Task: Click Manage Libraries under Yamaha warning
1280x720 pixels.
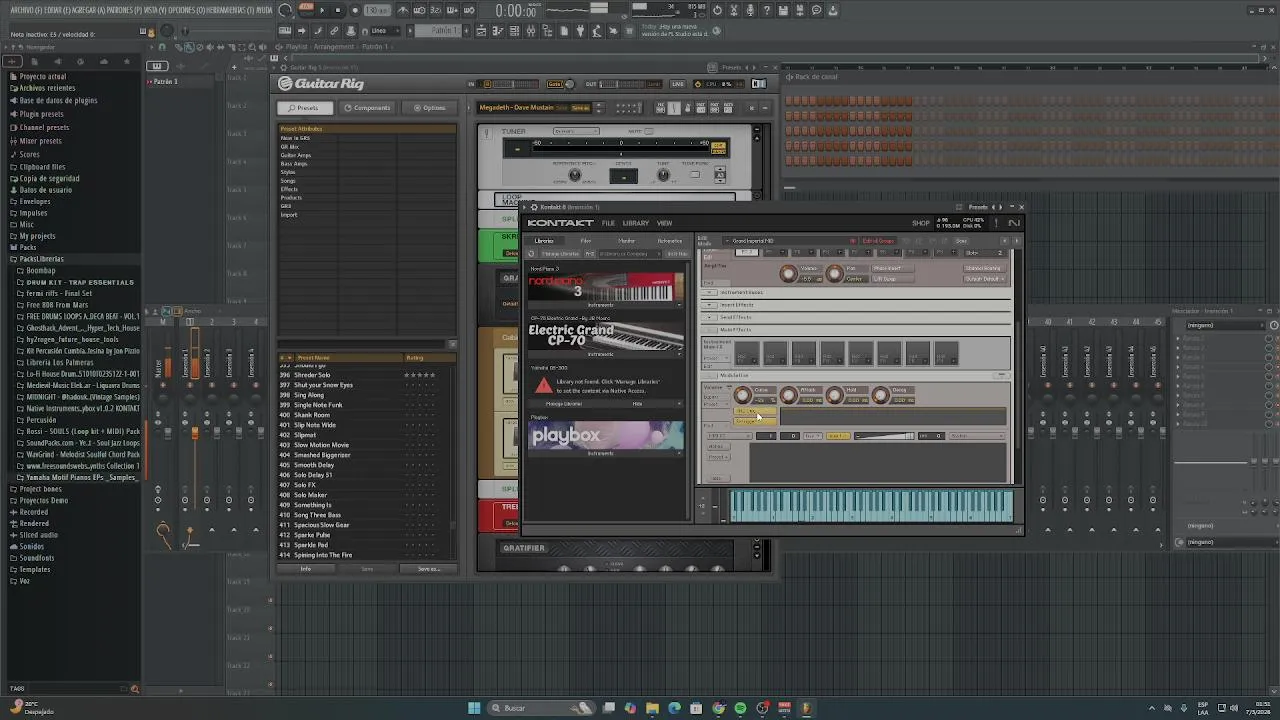Action: point(565,404)
